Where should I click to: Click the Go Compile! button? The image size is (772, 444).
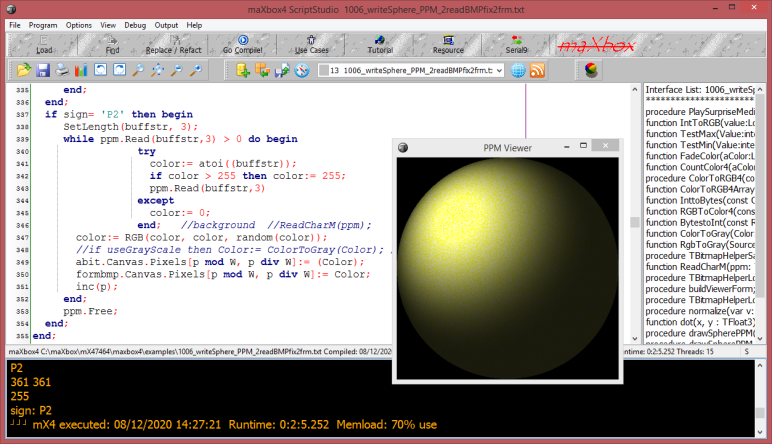click(x=242, y=45)
